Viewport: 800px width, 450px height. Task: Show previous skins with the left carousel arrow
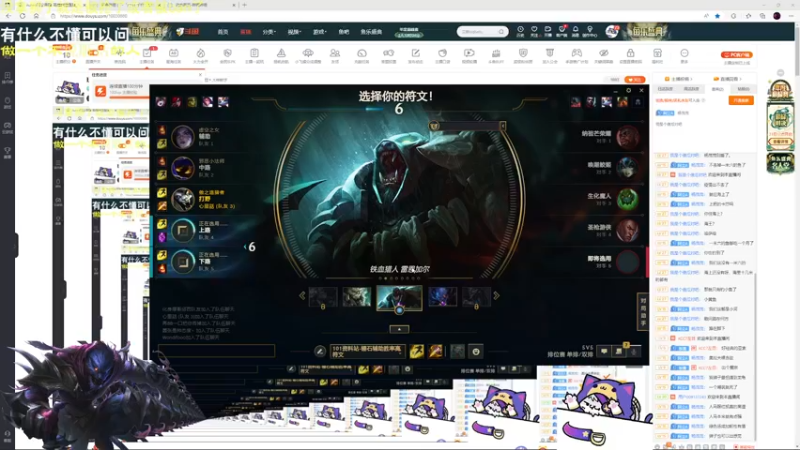click(302, 295)
